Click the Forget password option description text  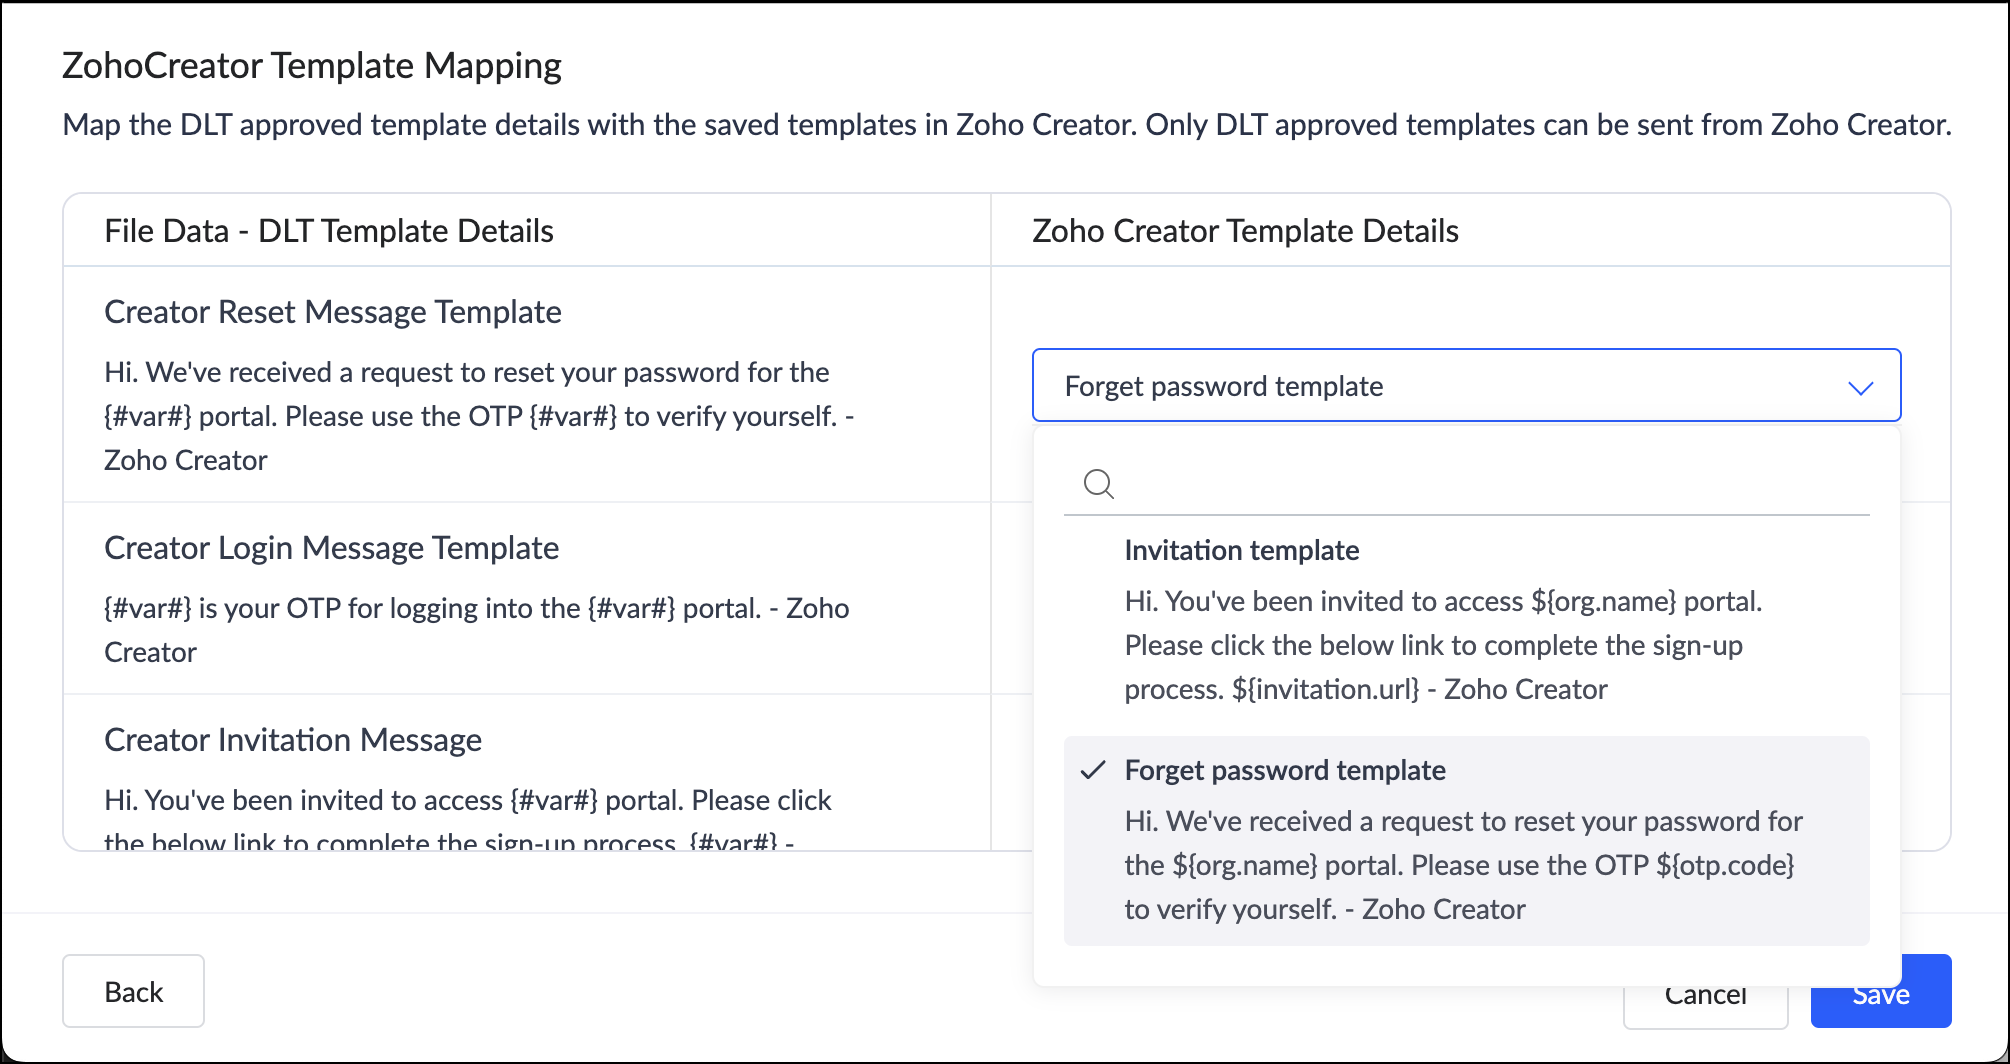coord(1462,865)
